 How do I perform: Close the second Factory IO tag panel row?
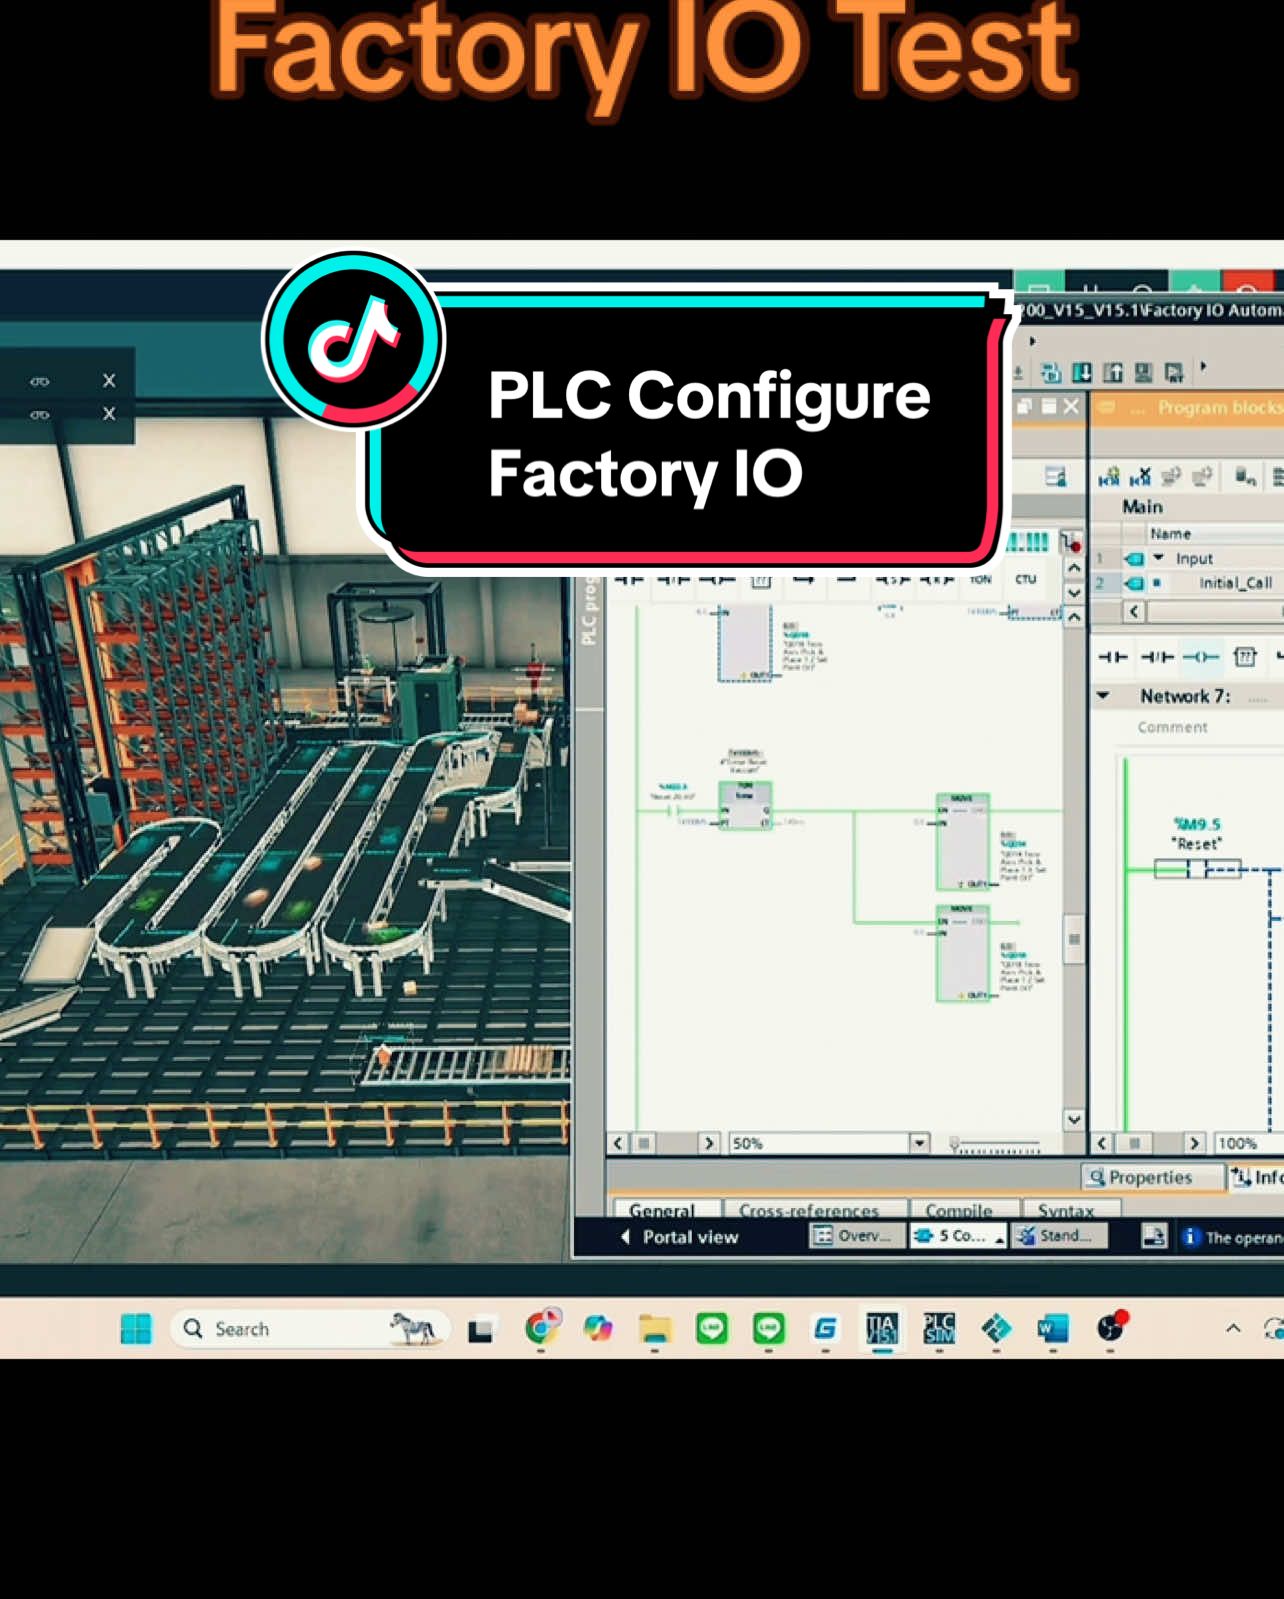point(109,414)
